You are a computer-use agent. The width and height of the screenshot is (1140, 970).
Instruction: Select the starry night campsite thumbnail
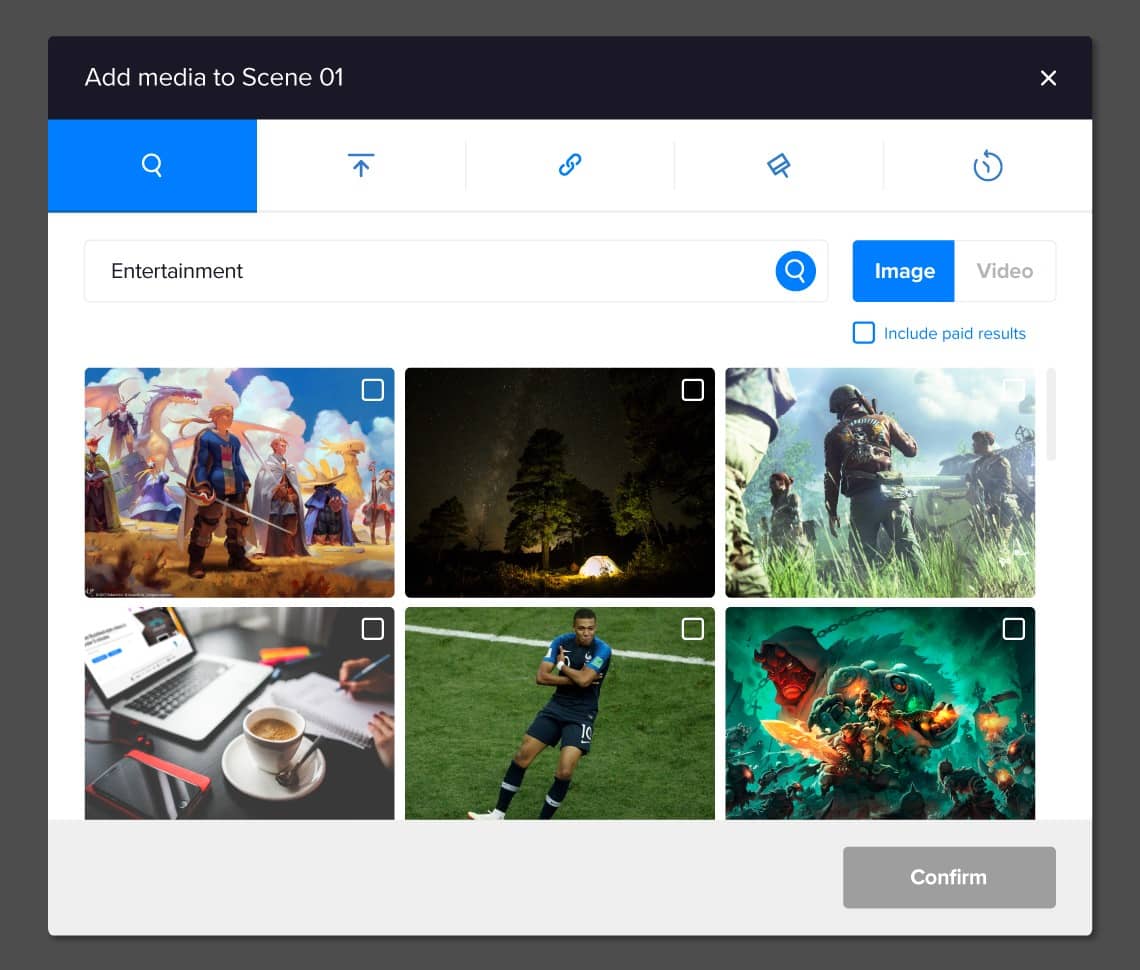click(x=560, y=483)
